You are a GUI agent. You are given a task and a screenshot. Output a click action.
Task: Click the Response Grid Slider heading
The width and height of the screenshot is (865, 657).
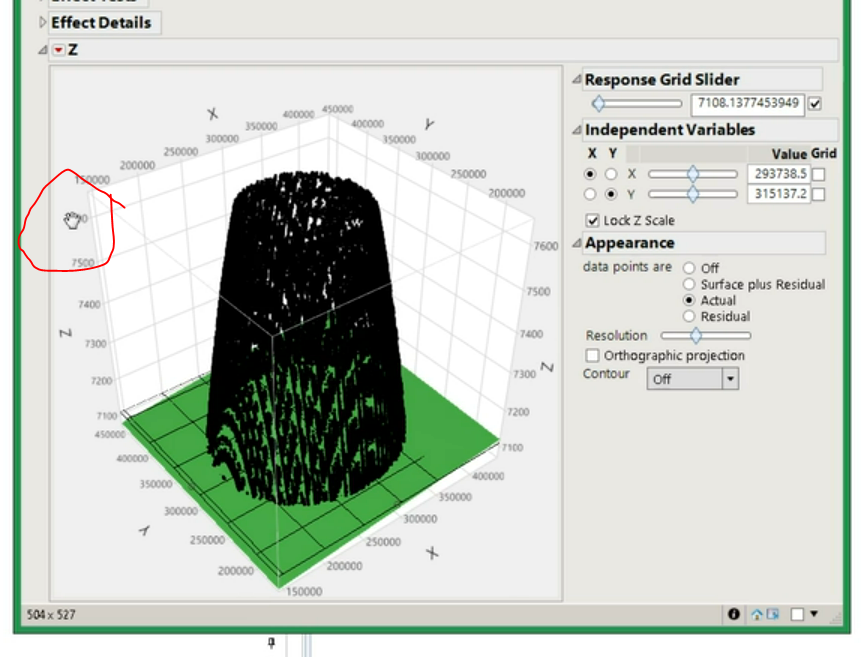[x=662, y=79]
